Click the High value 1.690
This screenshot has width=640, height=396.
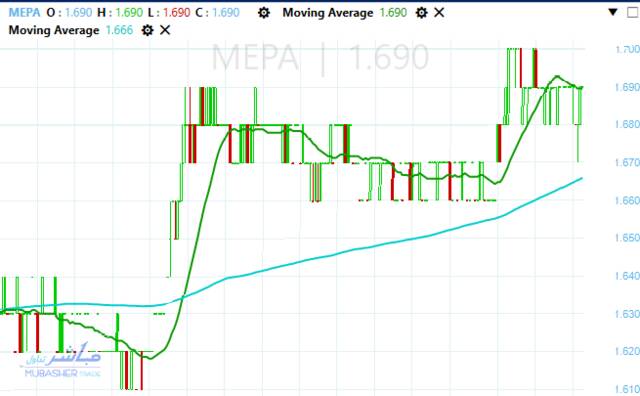(129, 13)
